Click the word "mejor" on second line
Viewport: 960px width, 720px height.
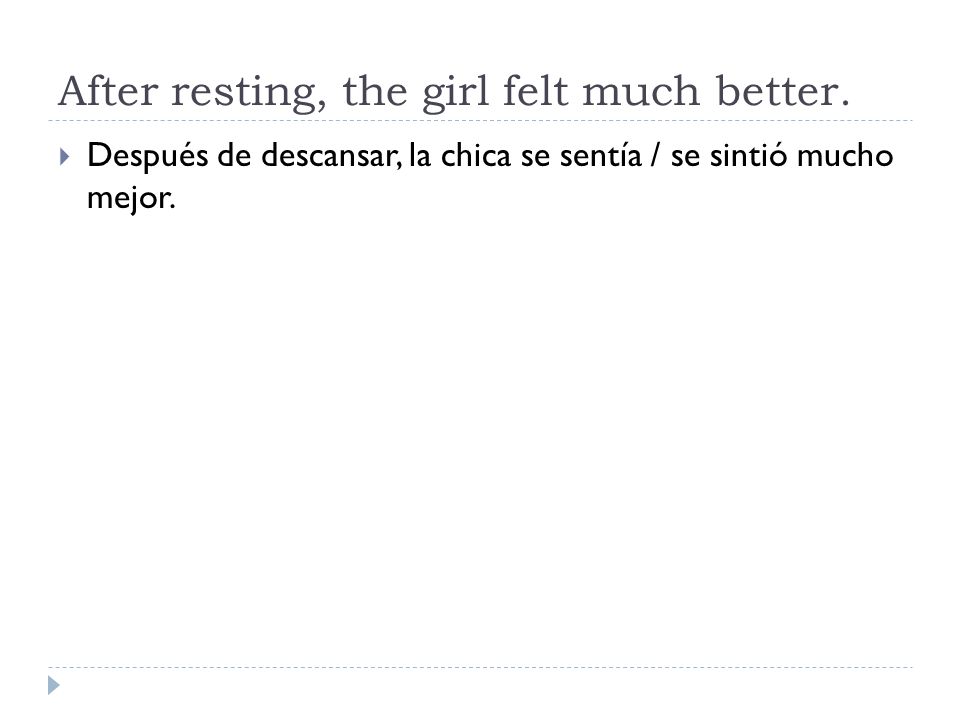(x=128, y=198)
